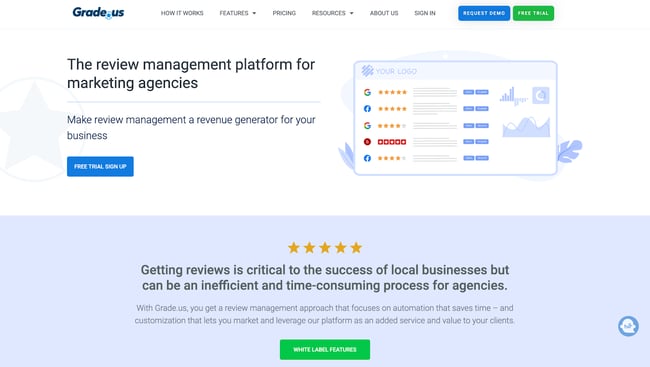Go to Pricing page
This screenshot has height=367, width=650.
point(284,13)
